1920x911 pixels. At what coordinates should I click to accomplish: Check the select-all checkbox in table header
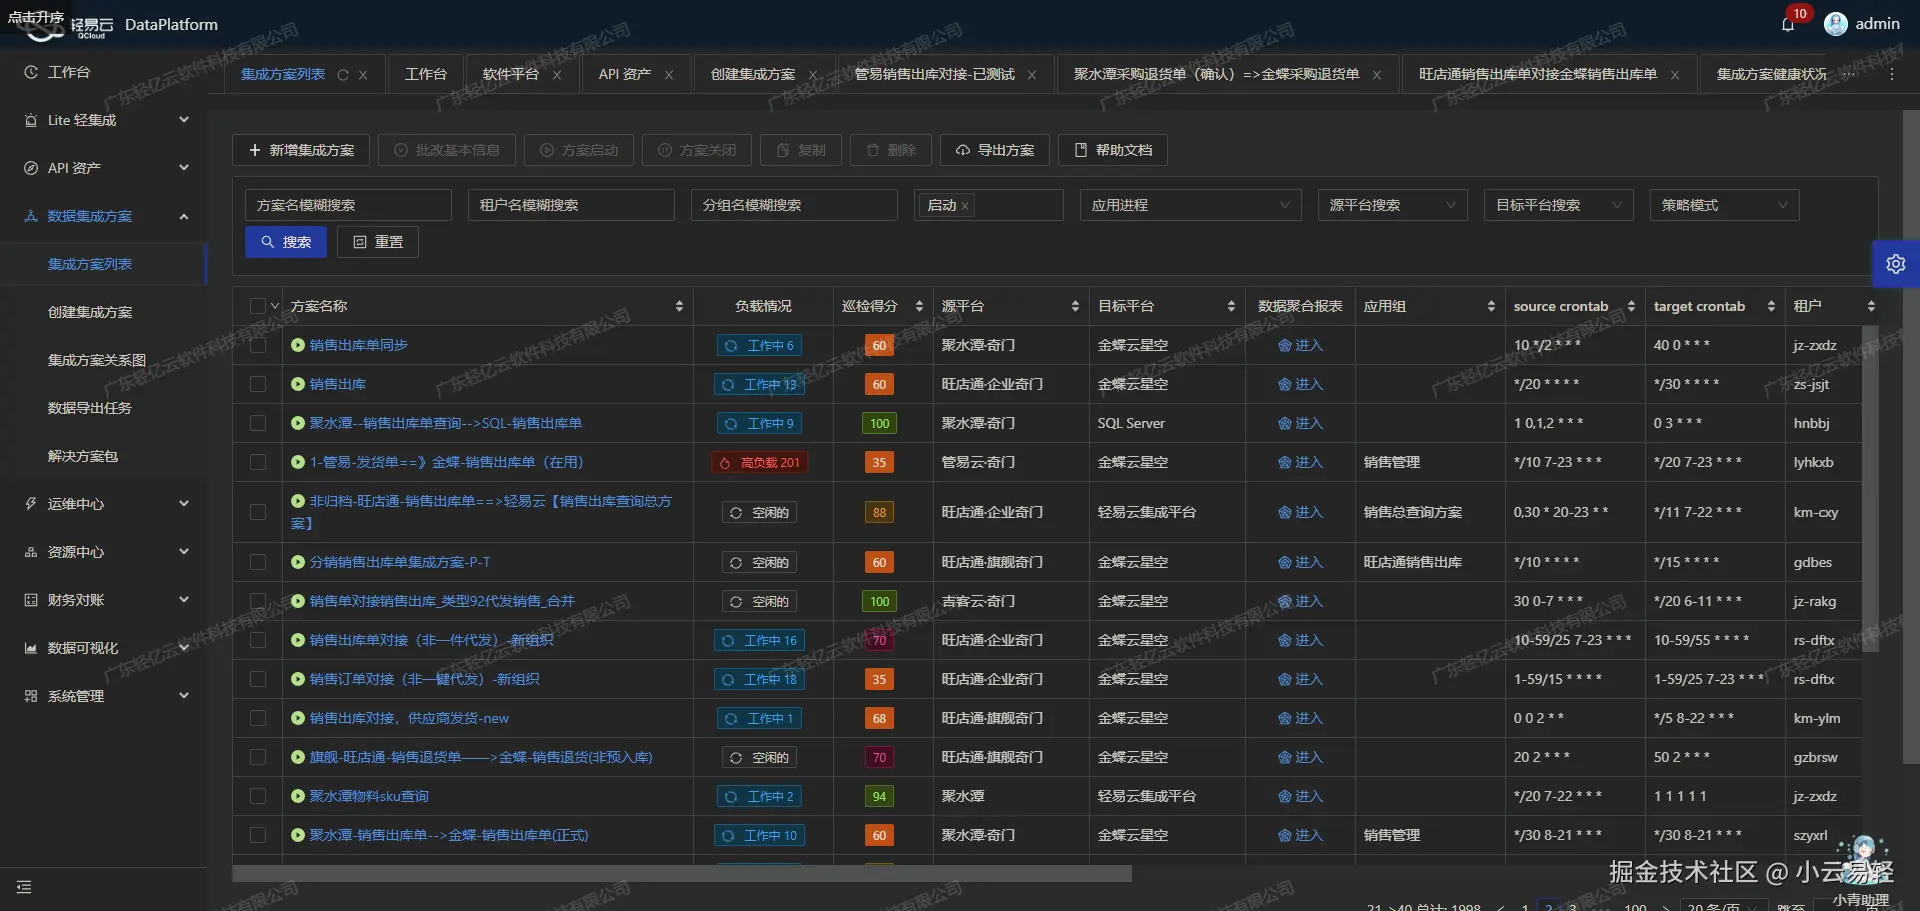click(257, 305)
